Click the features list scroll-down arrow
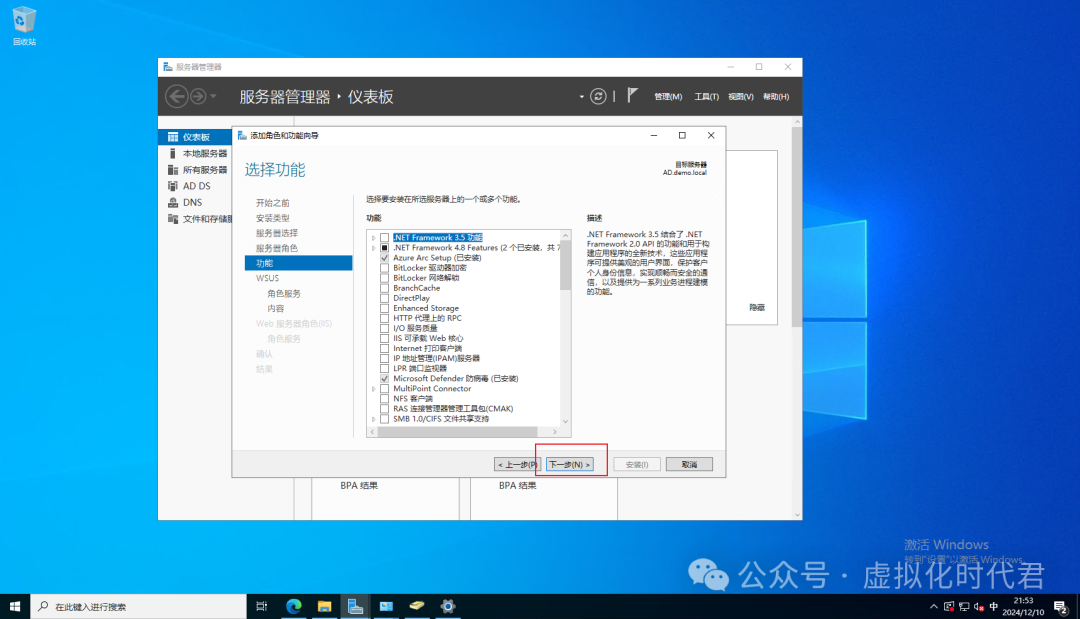The width and height of the screenshot is (1080, 619). [x=565, y=421]
